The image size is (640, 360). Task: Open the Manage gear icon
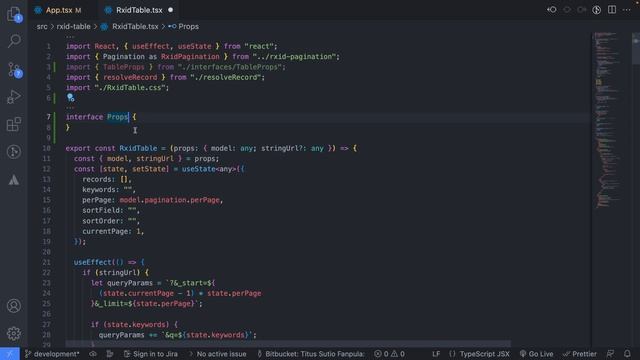click(x=14, y=333)
